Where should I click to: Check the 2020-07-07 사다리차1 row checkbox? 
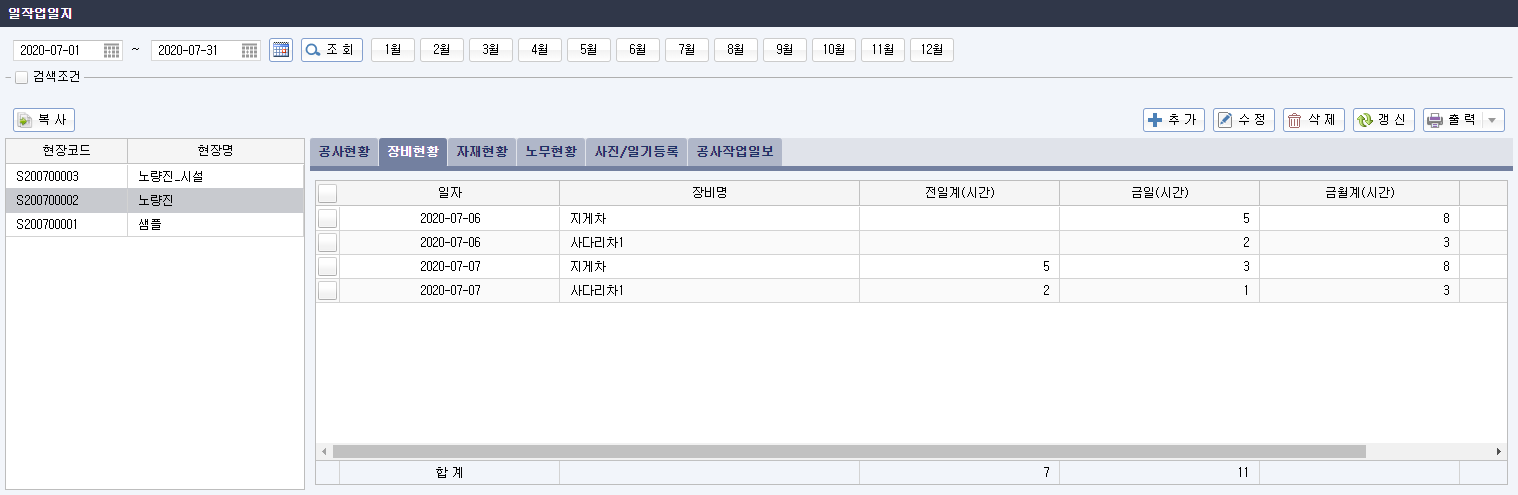[x=328, y=291]
